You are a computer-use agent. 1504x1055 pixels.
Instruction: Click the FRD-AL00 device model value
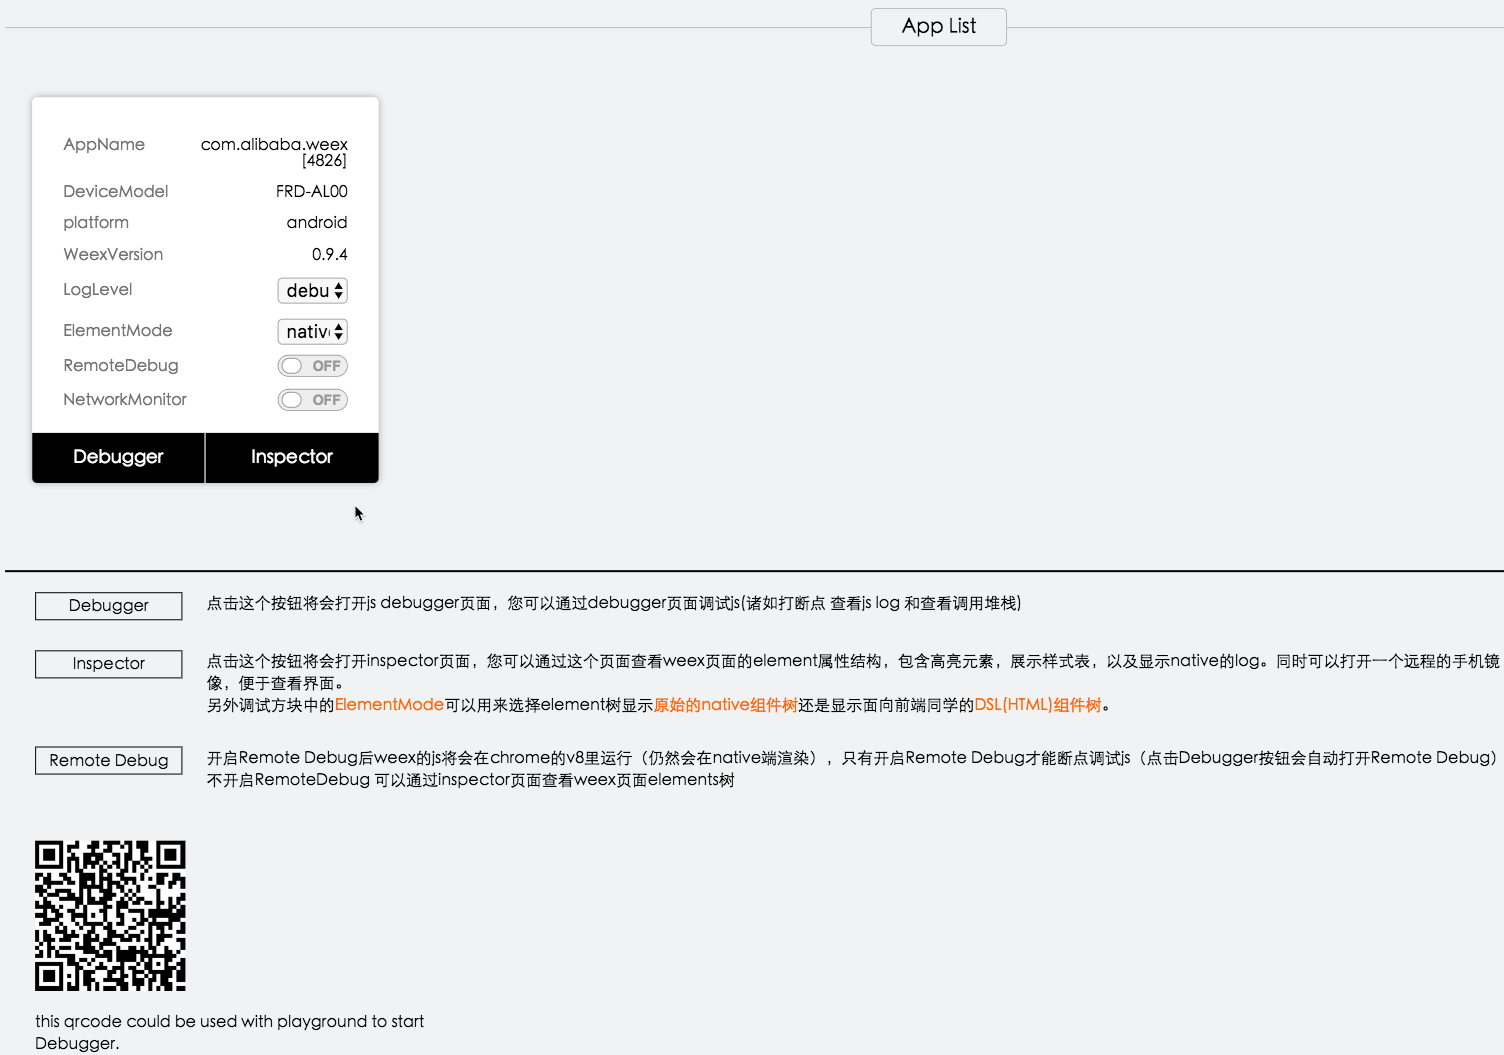point(311,192)
